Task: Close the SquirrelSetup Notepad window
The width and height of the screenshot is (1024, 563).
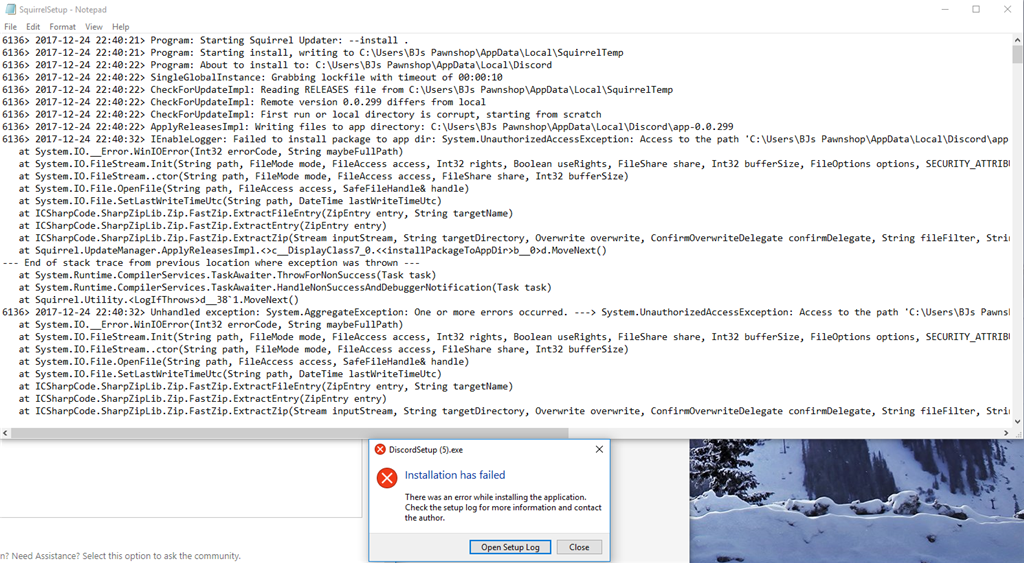Action: 1007,9
